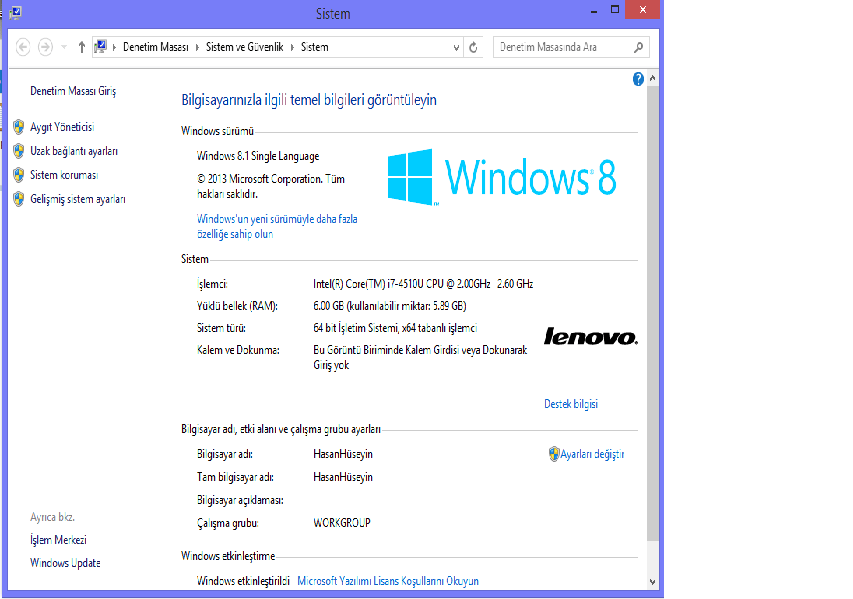The image size is (853, 599).
Task: Click the Ayrıca bkz. label
Action: [52, 517]
